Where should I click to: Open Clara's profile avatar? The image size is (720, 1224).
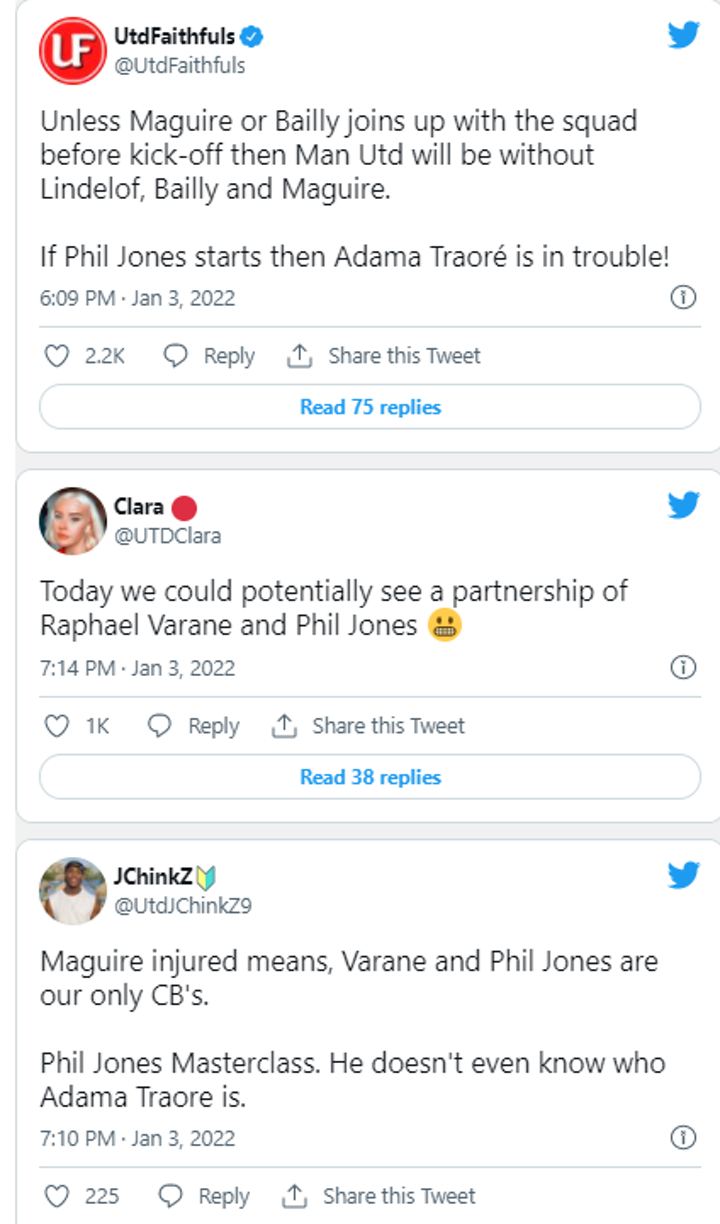click(72, 521)
